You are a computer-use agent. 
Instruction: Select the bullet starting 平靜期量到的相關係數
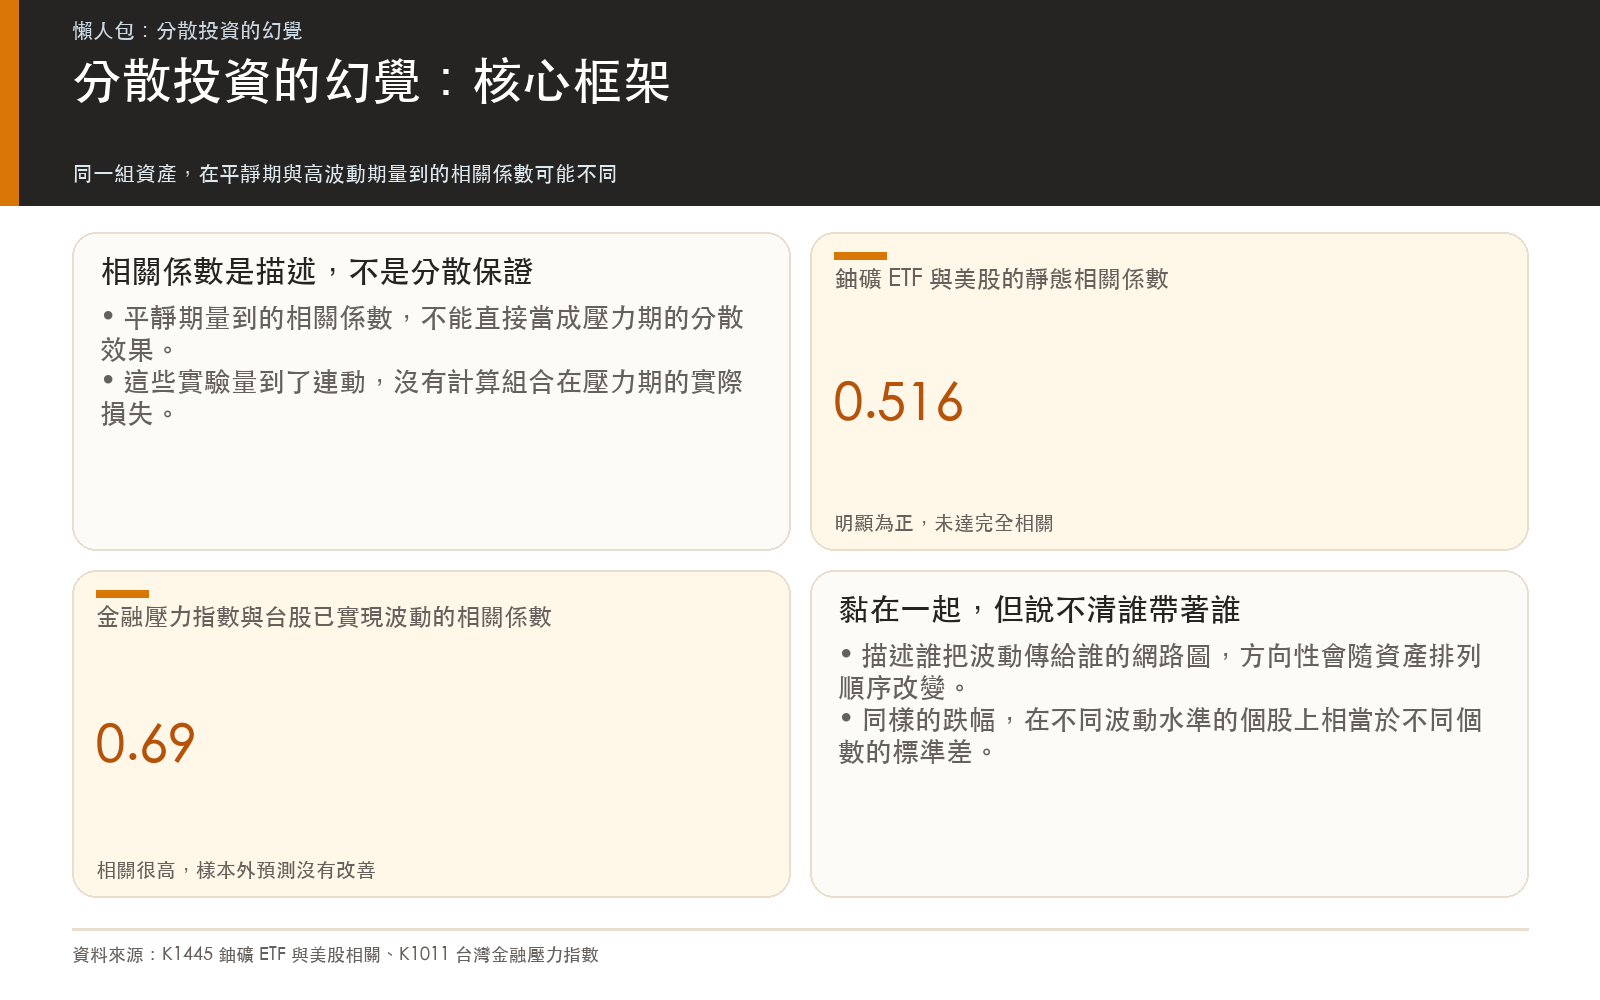[x=422, y=334]
